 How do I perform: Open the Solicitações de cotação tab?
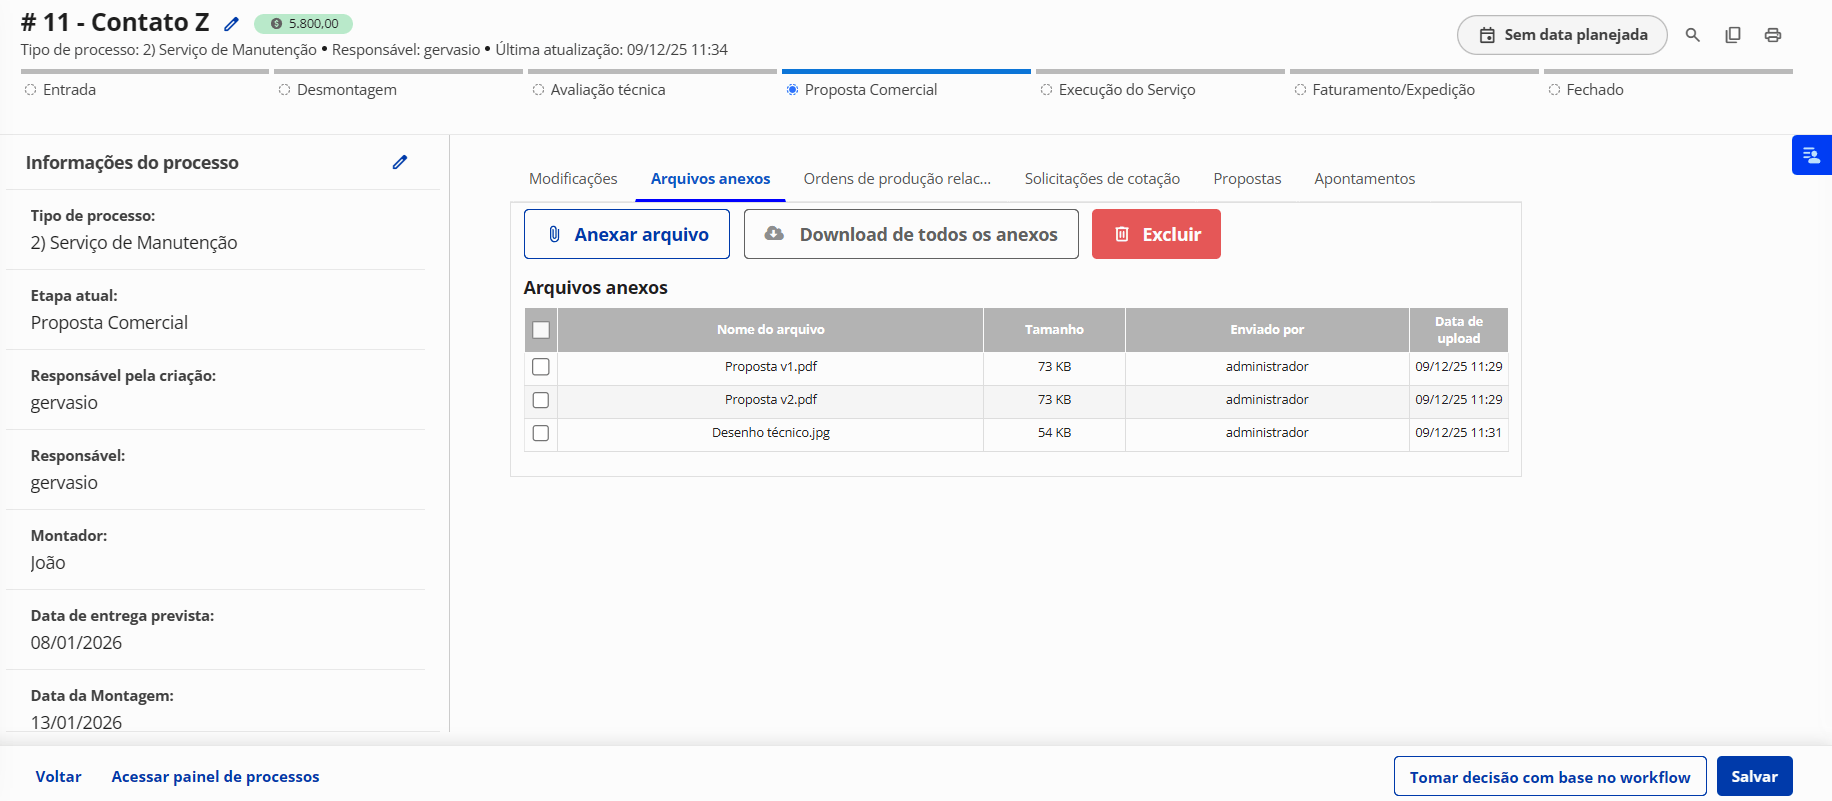[1101, 179]
